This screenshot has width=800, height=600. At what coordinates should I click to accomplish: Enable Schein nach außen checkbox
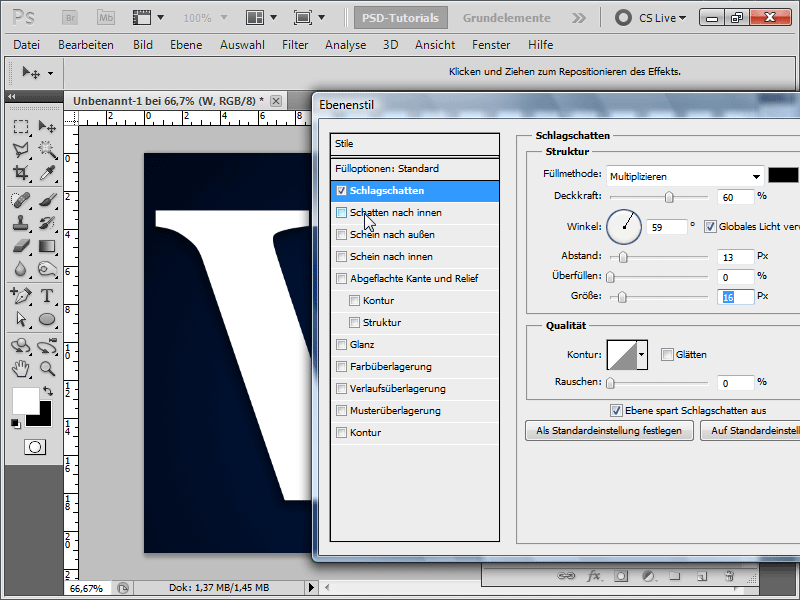point(341,235)
